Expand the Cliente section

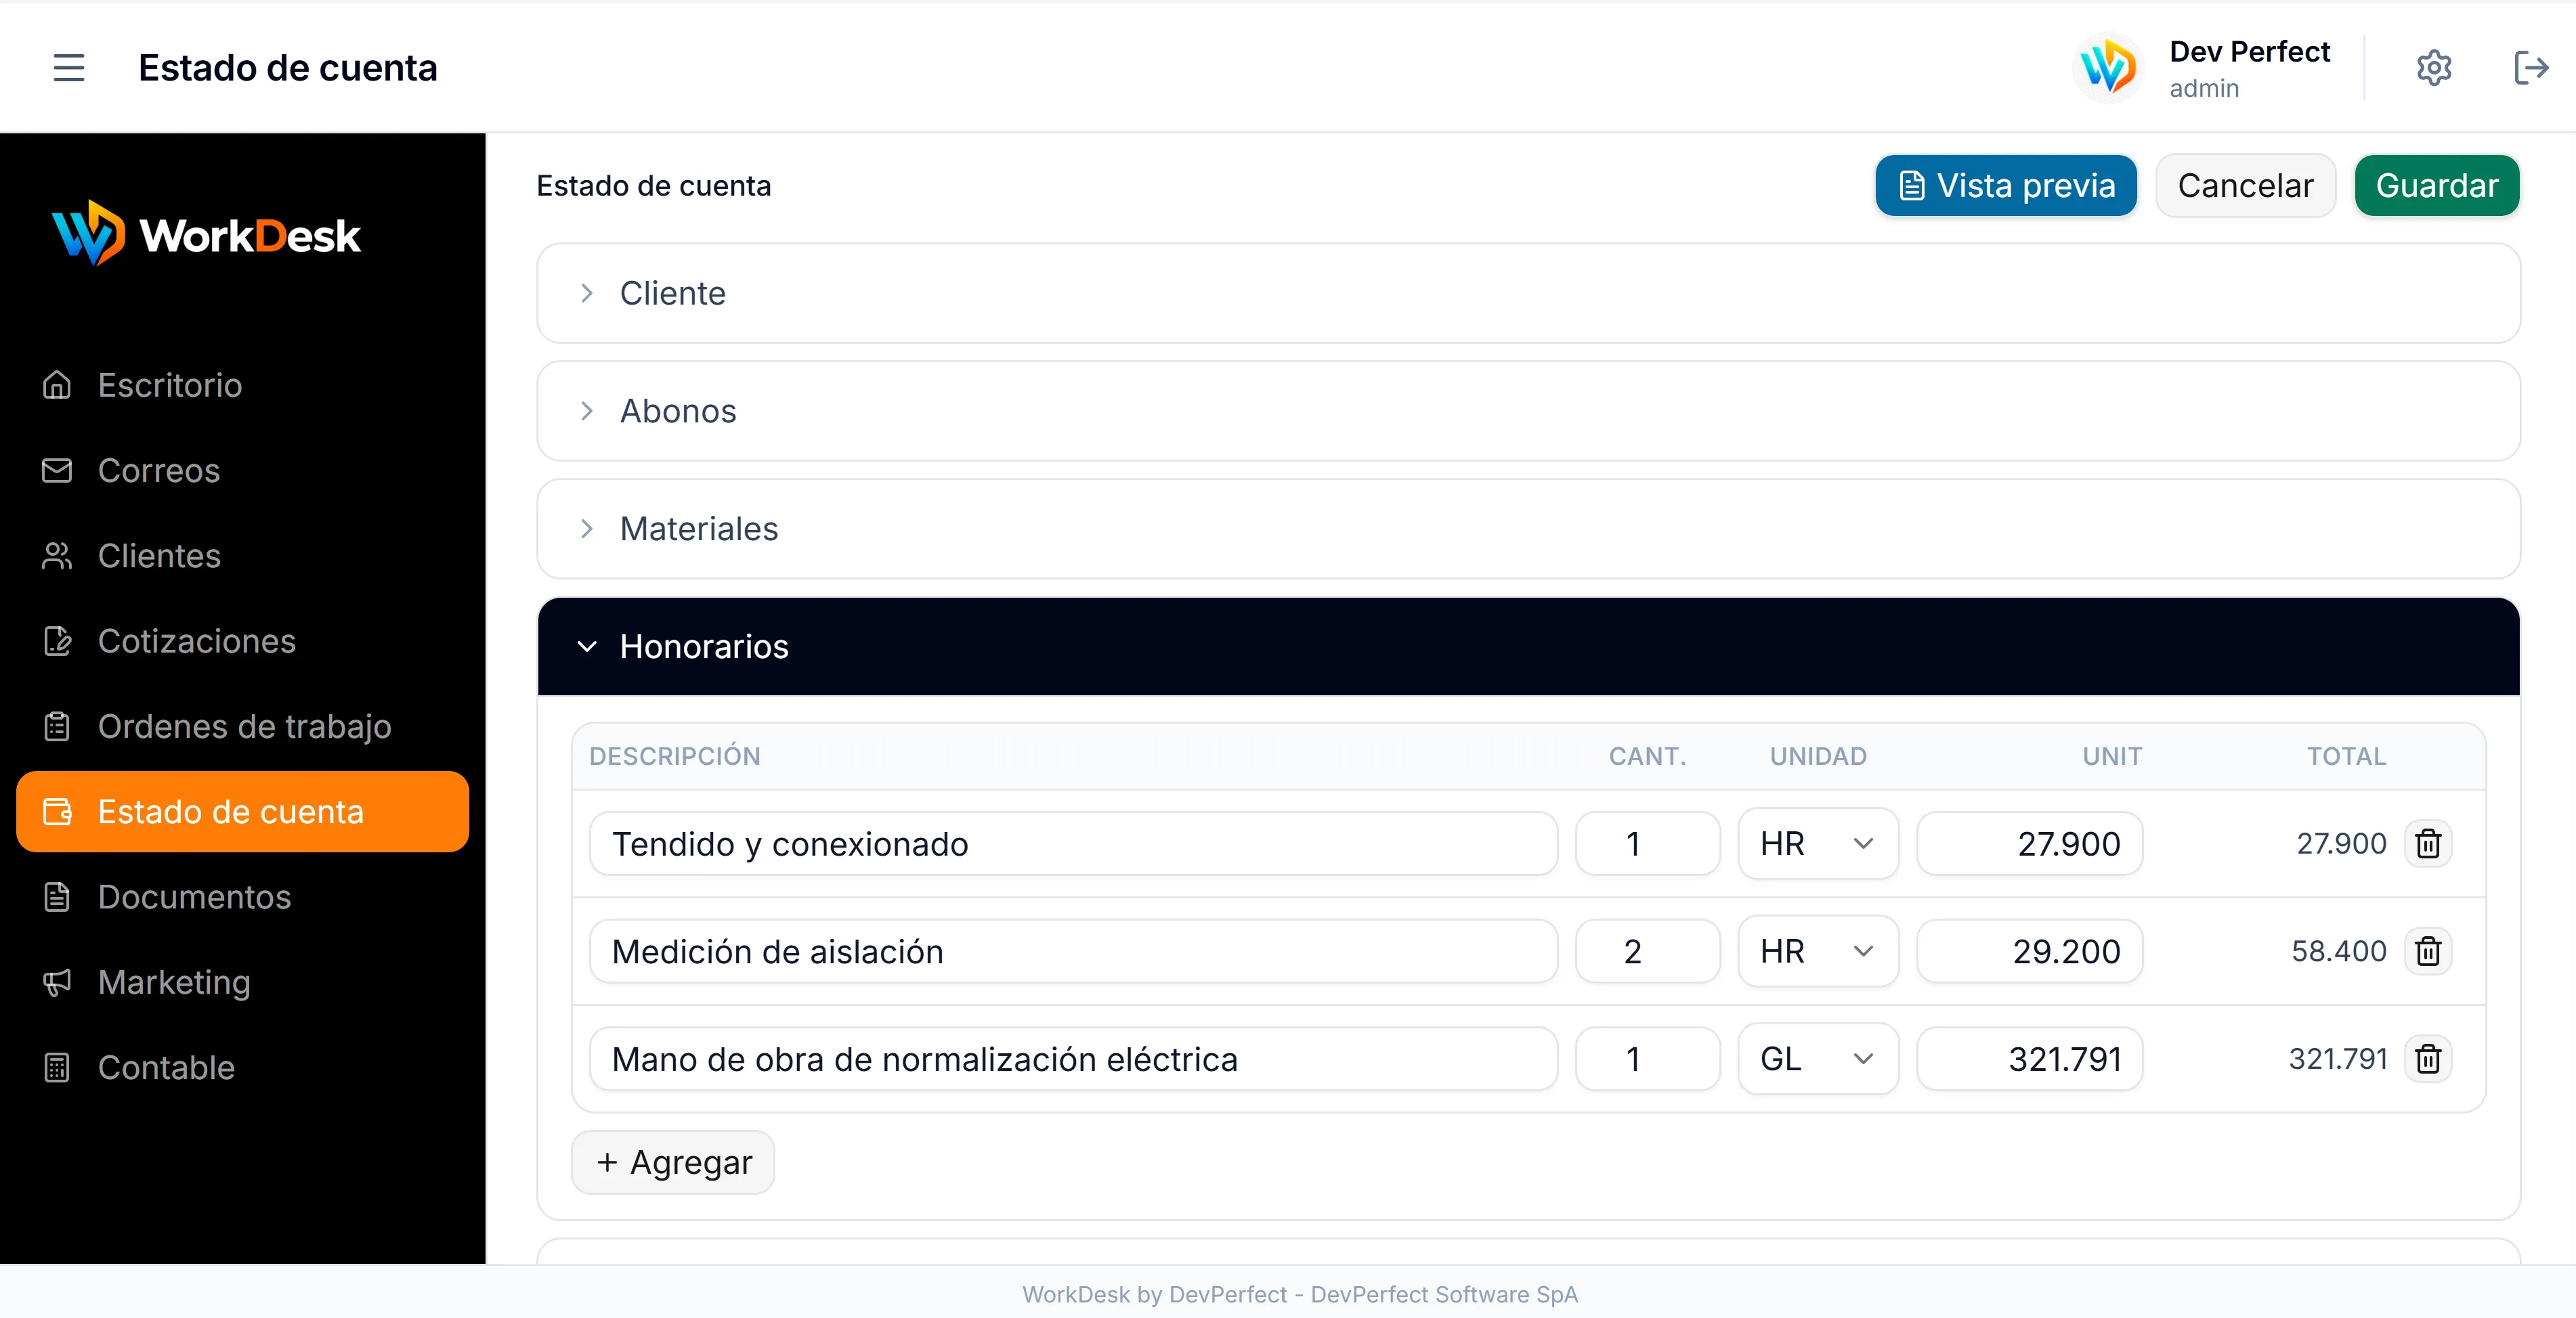[1528, 293]
